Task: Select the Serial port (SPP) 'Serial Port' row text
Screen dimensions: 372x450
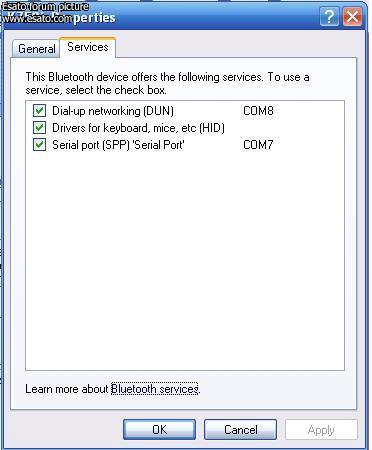Action: coord(118,145)
